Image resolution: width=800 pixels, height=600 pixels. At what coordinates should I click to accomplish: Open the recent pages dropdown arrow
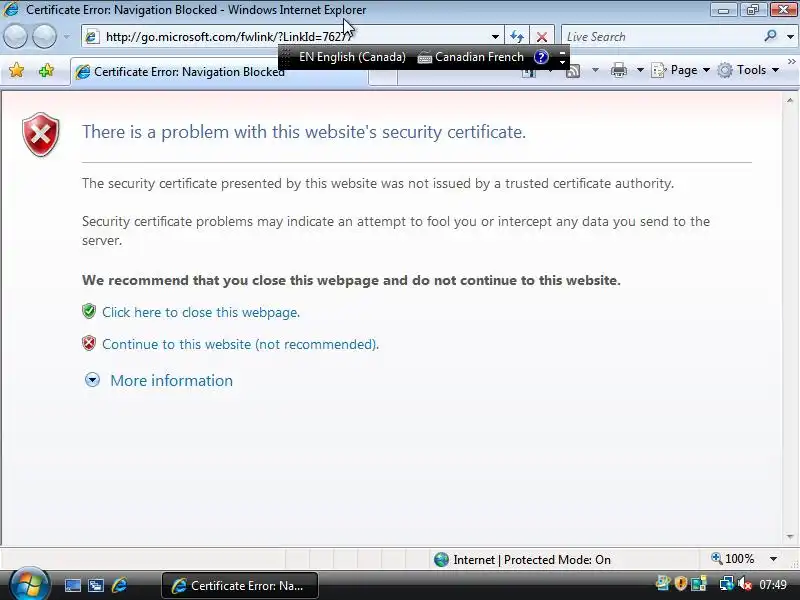pyautogui.click(x=67, y=37)
